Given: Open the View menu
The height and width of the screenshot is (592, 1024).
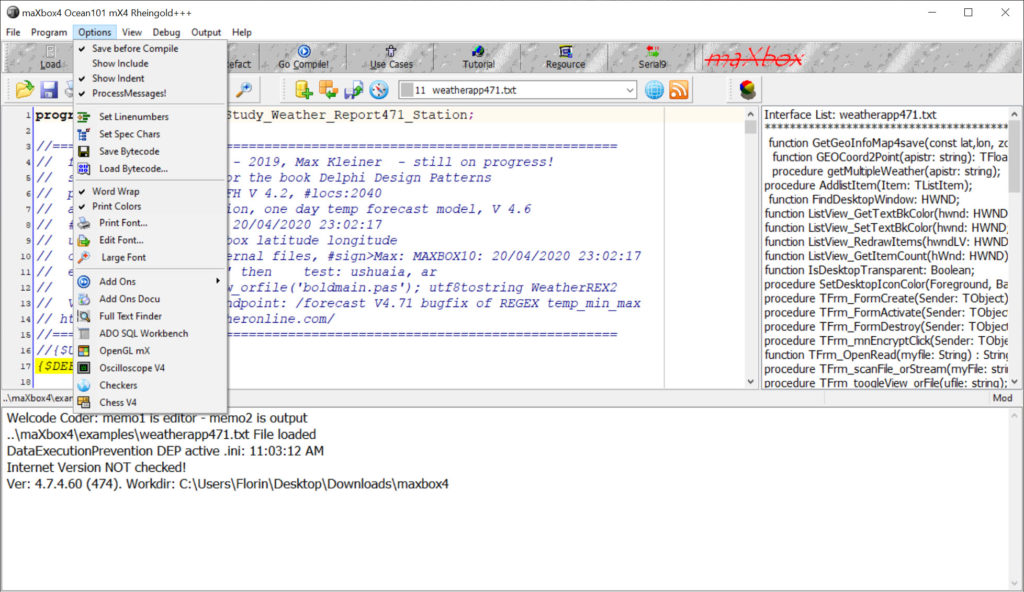Looking at the screenshot, I should [x=132, y=32].
